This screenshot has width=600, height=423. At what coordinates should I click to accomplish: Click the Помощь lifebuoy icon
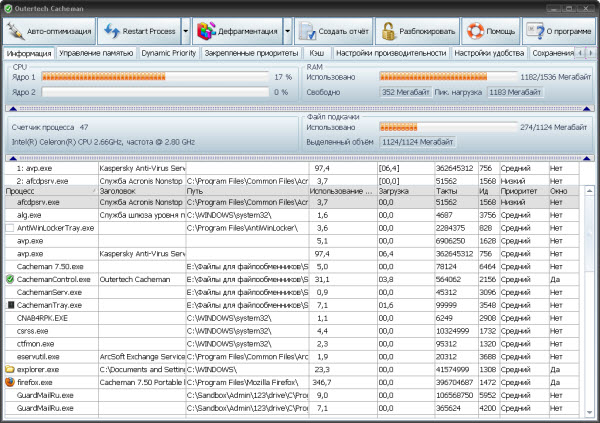click(x=476, y=29)
